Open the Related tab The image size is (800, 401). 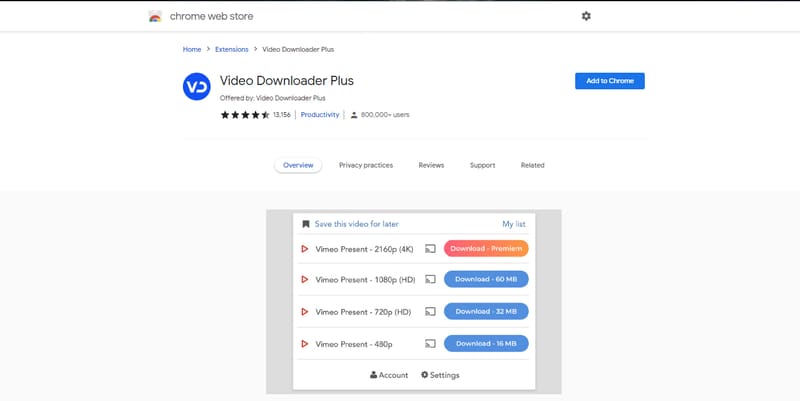pyautogui.click(x=533, y=165)
